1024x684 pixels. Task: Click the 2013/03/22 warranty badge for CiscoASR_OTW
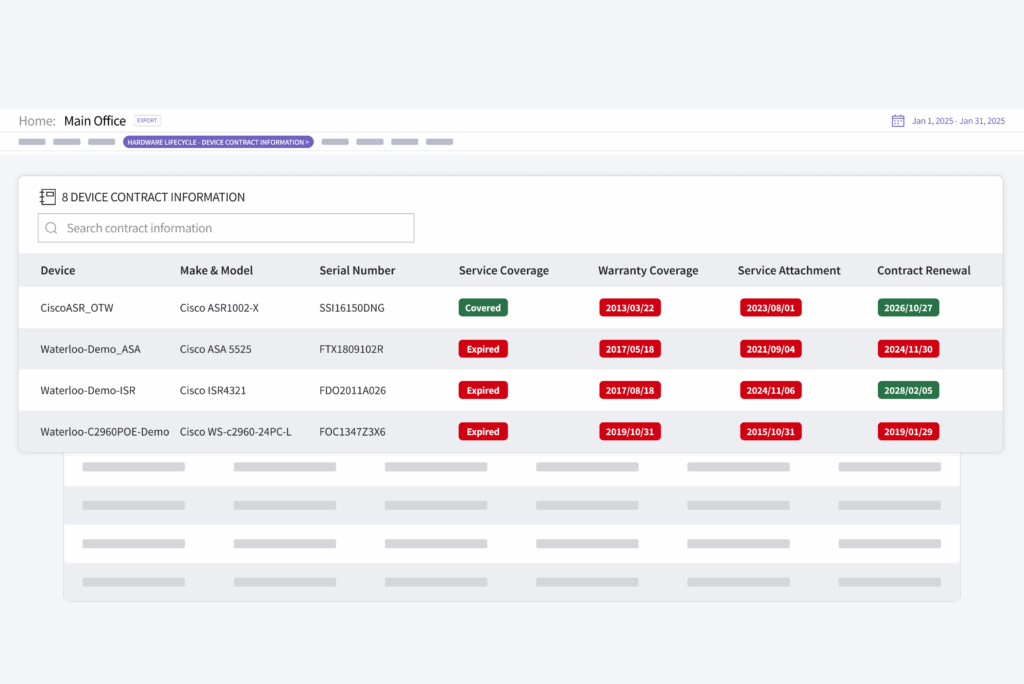tap(630, 307)
